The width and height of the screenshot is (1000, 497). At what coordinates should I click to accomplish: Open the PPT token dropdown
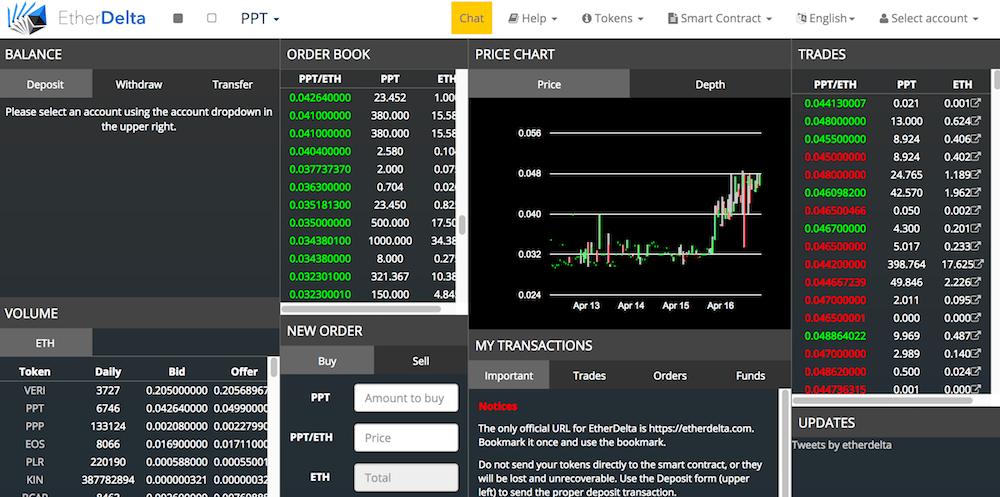coord(260,19)
